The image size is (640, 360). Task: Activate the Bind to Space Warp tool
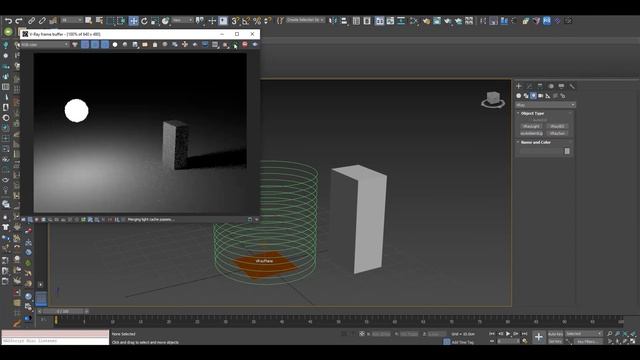[x=53, y=20]
